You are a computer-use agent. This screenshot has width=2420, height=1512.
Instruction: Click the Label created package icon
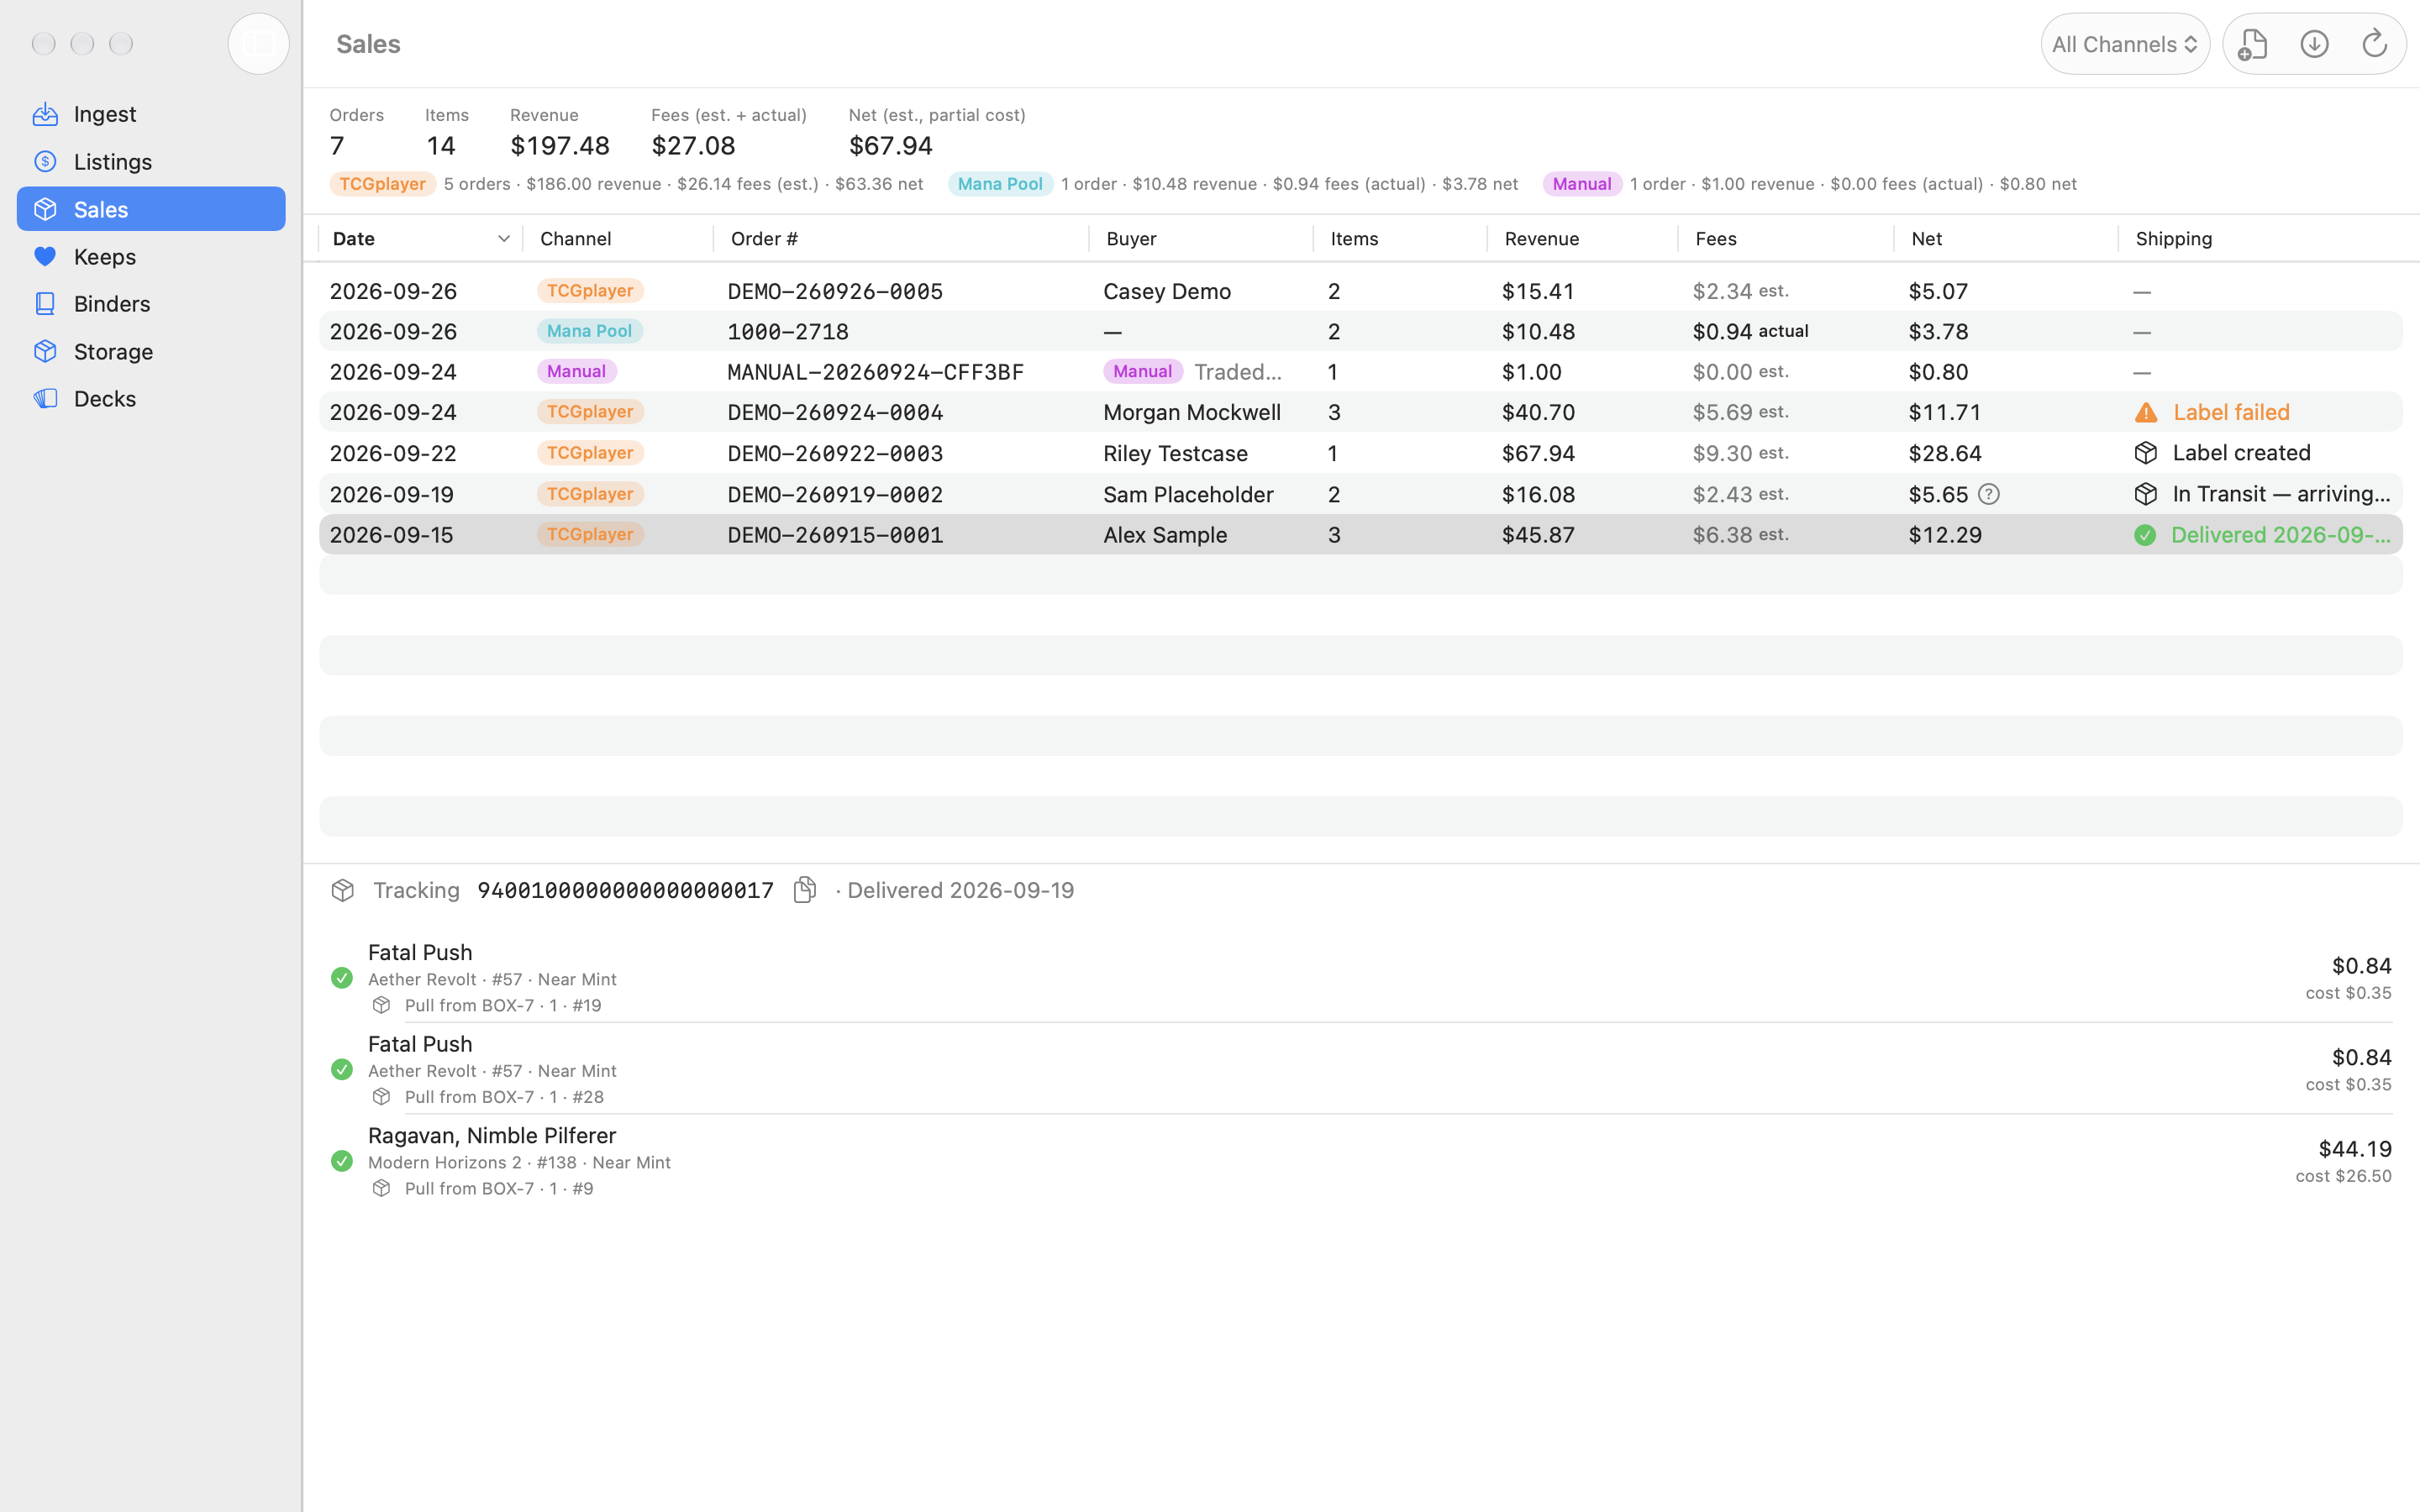(x=2145, y=453)
